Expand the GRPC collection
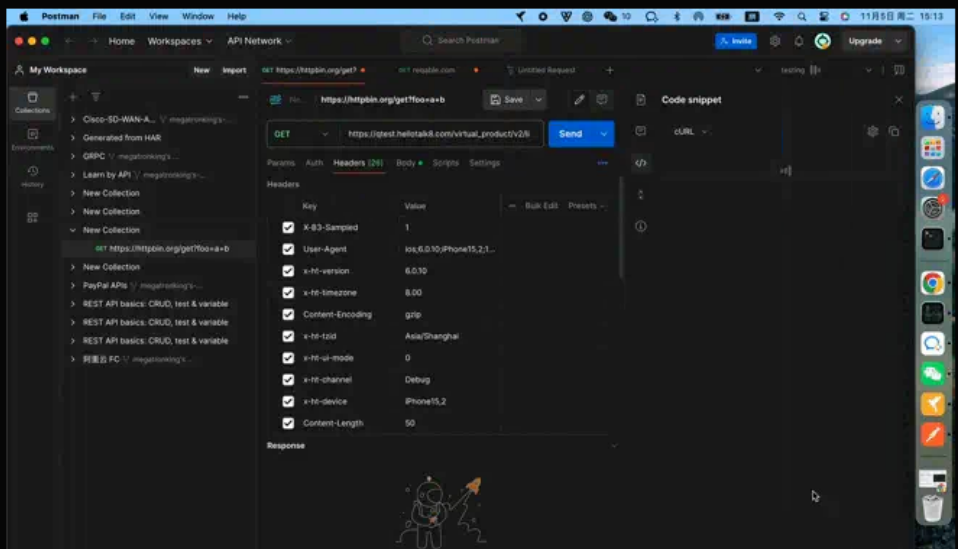This screenshot has height=549, width=958. [73, 156]
